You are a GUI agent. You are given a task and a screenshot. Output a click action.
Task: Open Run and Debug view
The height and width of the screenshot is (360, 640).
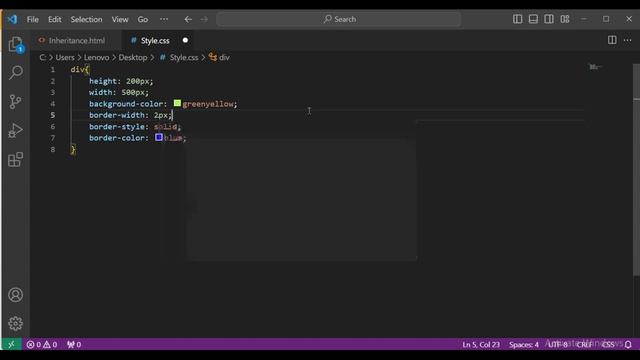[16, 131]
